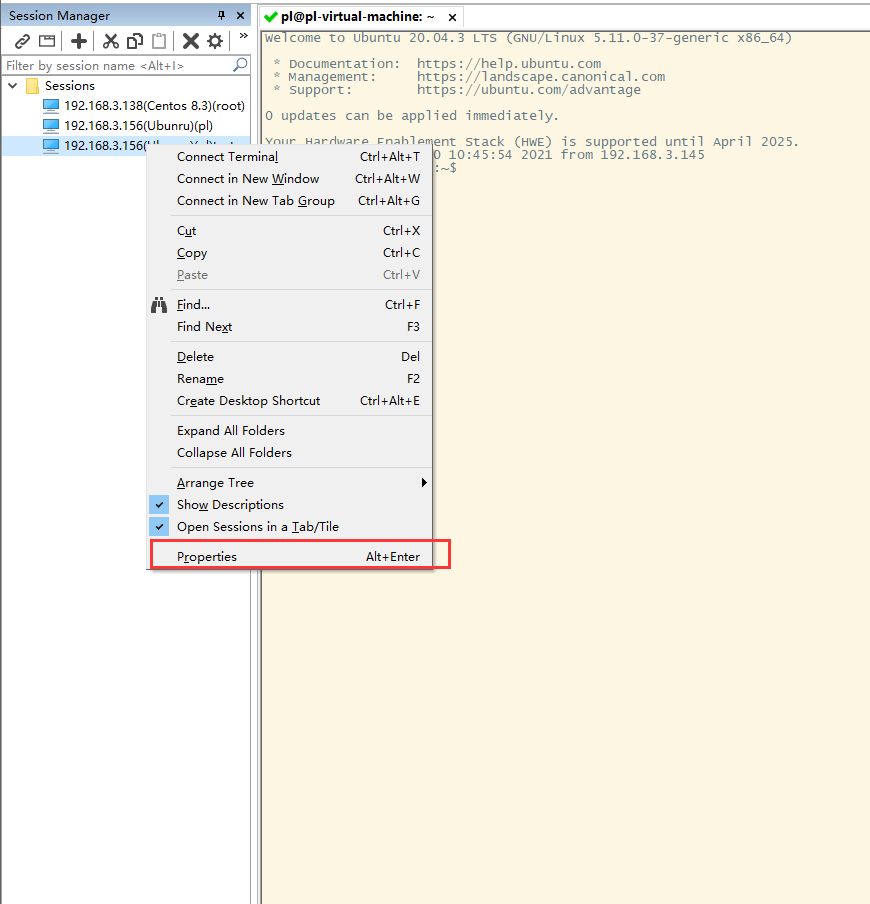Close the pl@pl-virtual-machine tab
This screenshot has width=870, height=904.
click(x=453, y=17)
